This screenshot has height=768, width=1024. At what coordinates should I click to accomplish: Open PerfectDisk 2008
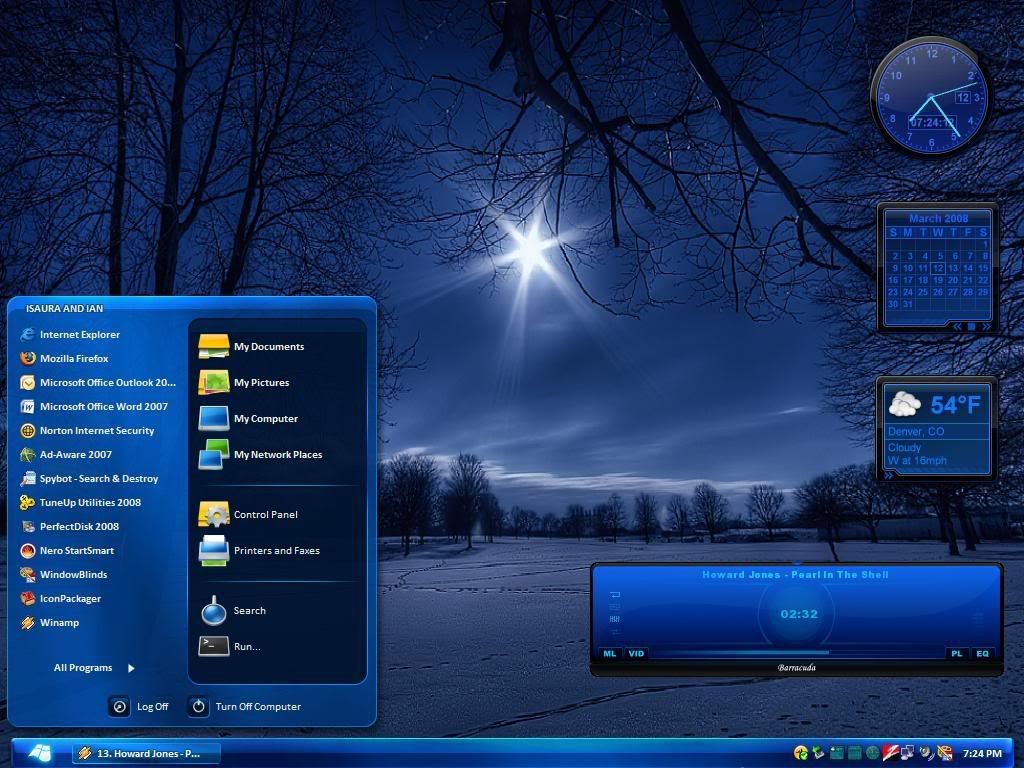(x=70, y=526)
